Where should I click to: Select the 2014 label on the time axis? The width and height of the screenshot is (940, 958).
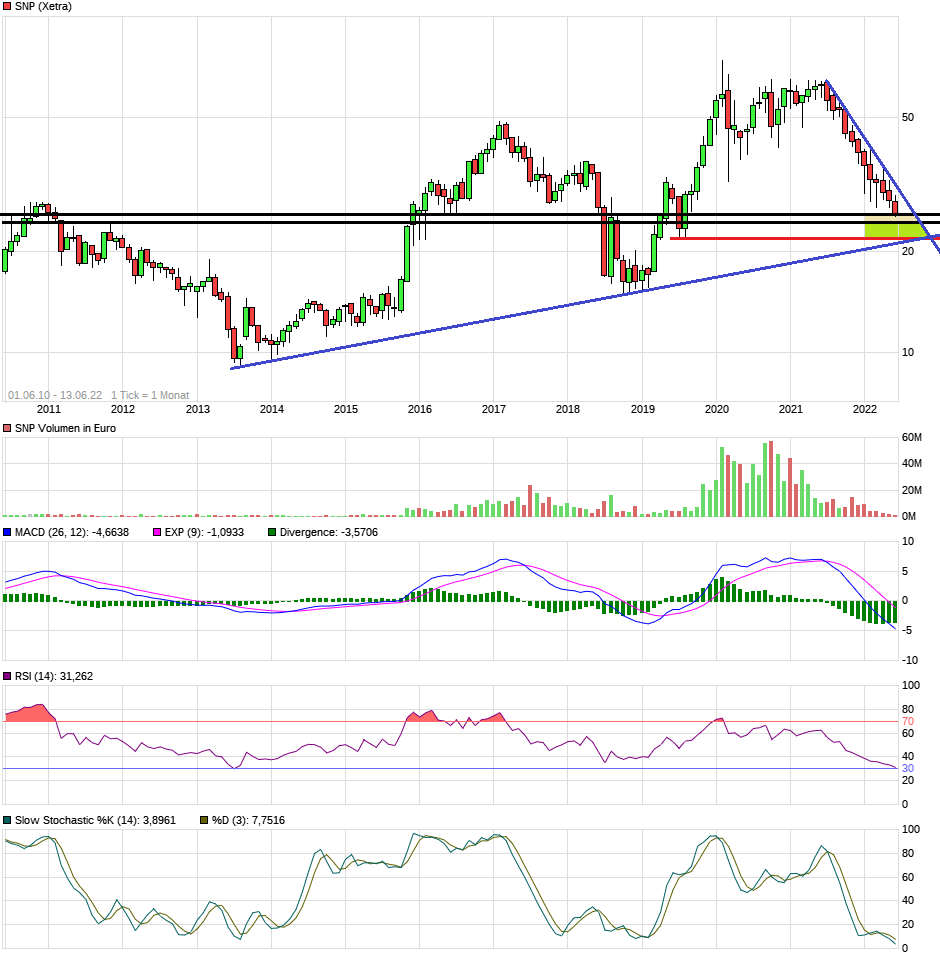[271, 409]
